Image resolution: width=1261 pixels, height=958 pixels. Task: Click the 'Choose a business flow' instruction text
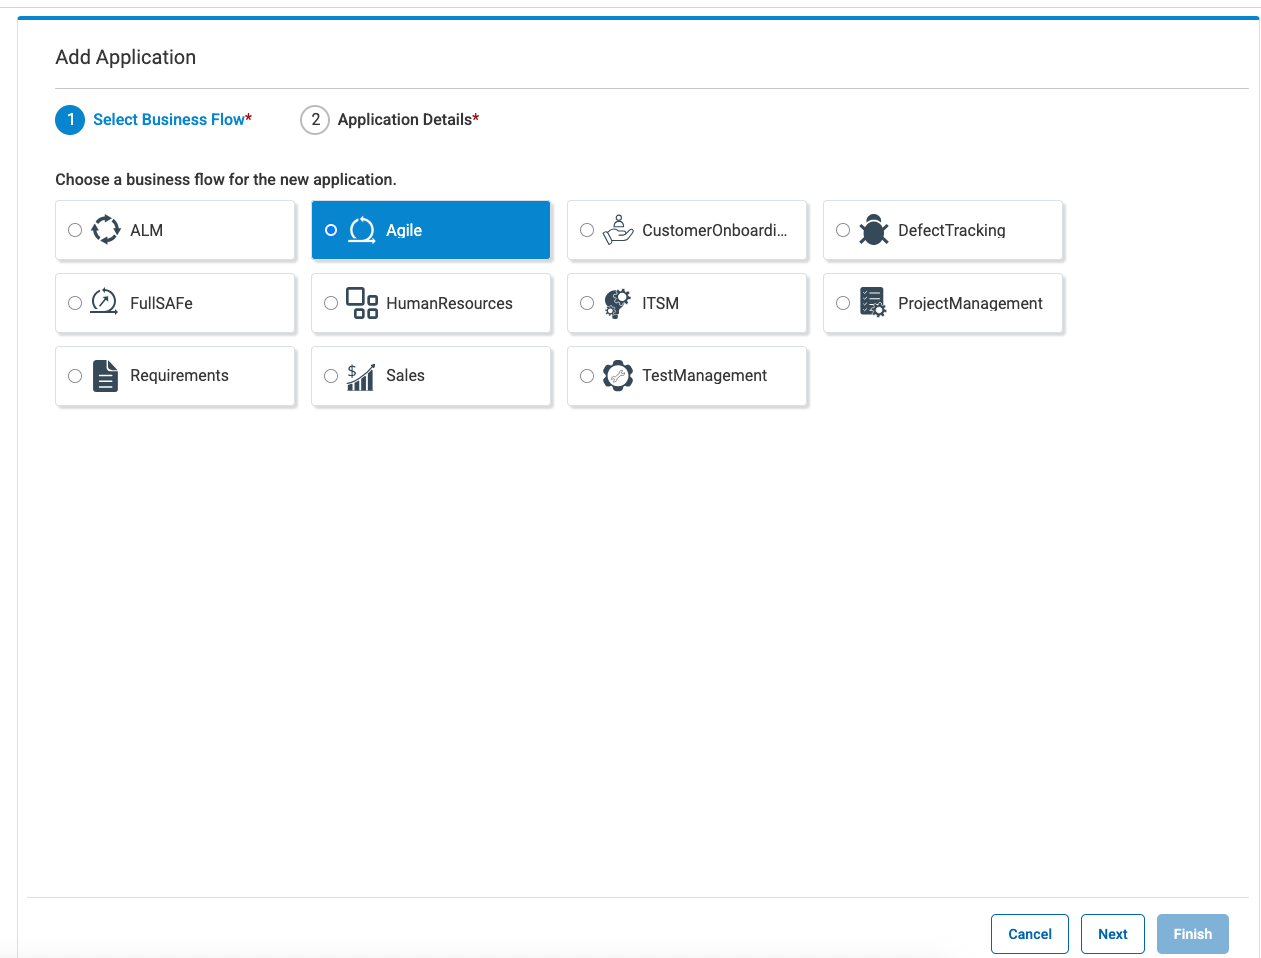coord(226,179)
